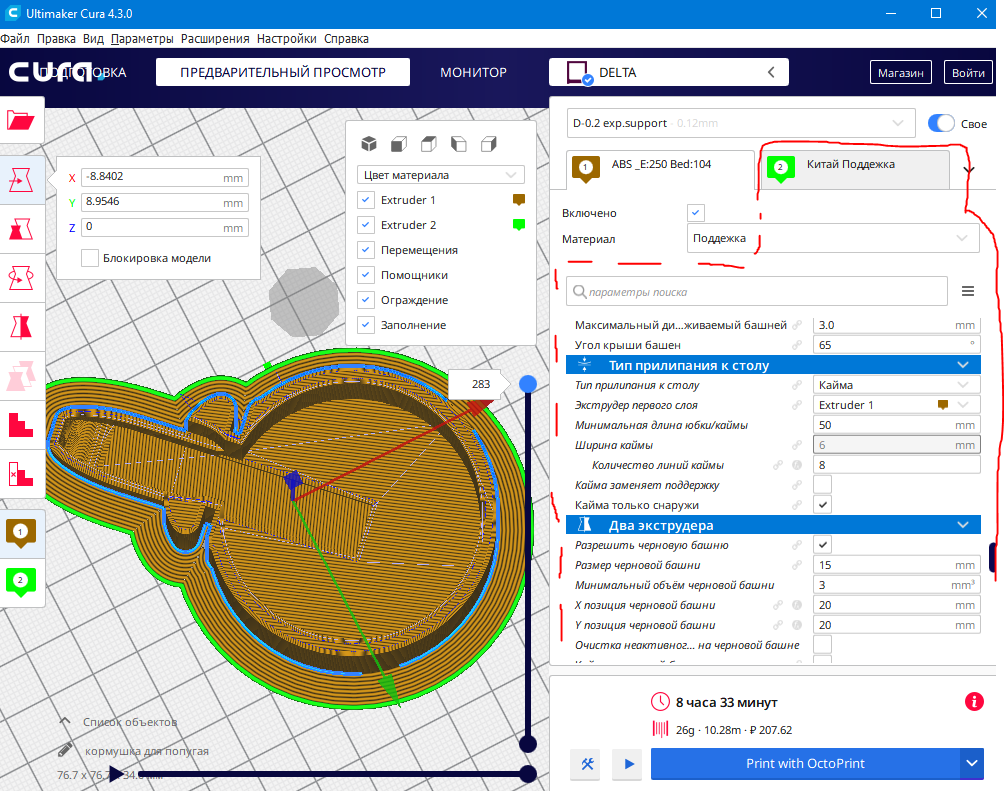Toggle Кайма только снаружи checkbox
This screenshot has height=791, width=1004.
823,505
